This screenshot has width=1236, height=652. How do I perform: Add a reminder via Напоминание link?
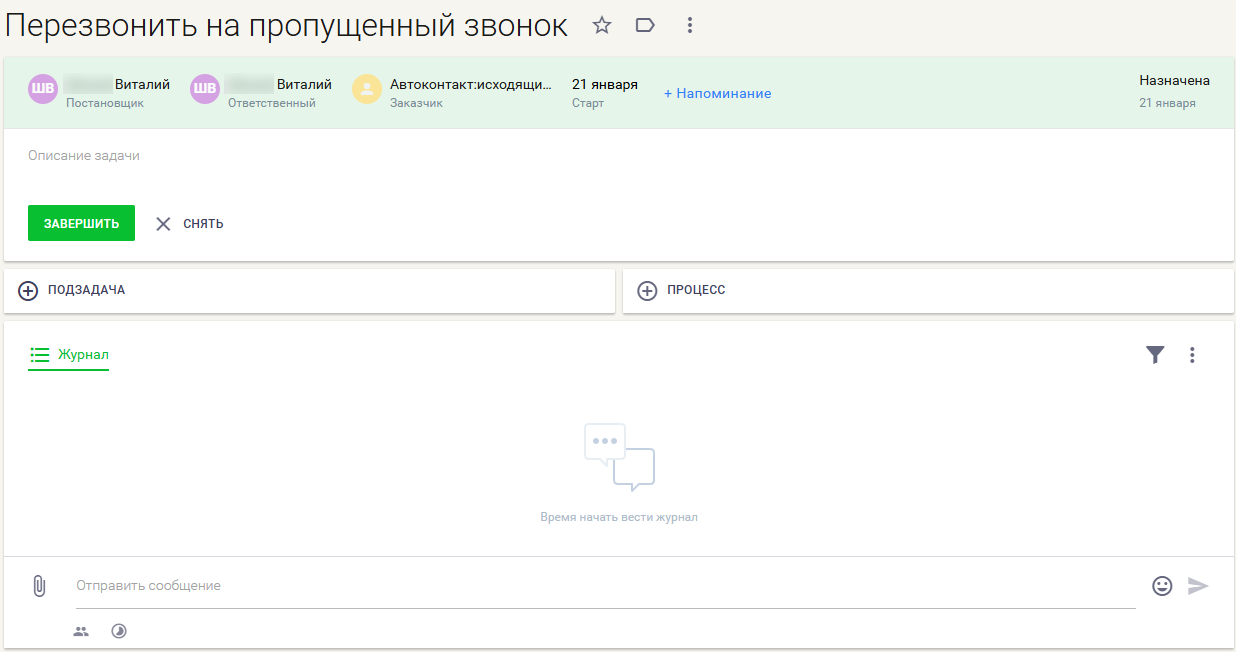click(x=717, y=93)
